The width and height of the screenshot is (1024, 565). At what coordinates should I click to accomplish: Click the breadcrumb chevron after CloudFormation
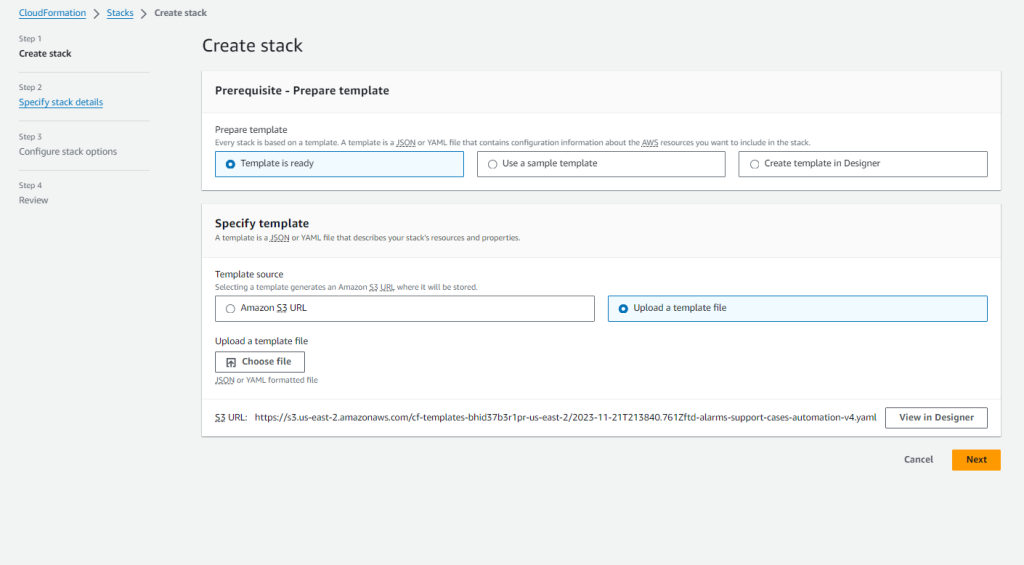click(x=96, y=14)
